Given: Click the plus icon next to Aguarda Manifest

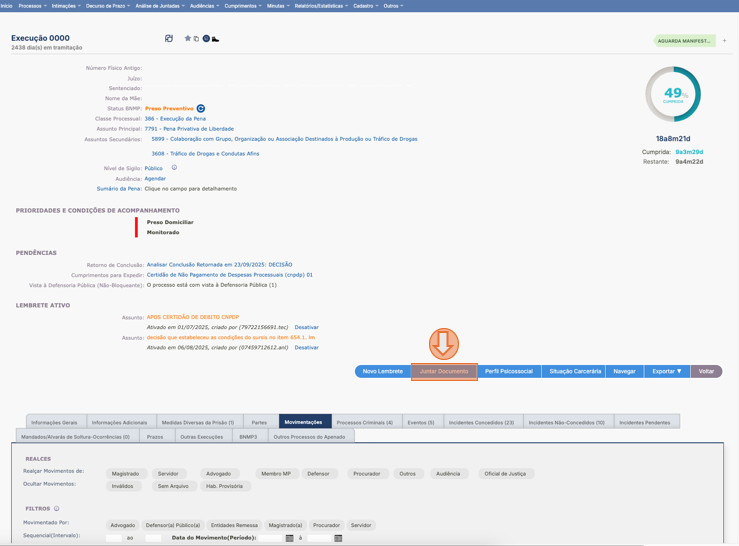Looking at the screenshot, I should coord(725,41).
